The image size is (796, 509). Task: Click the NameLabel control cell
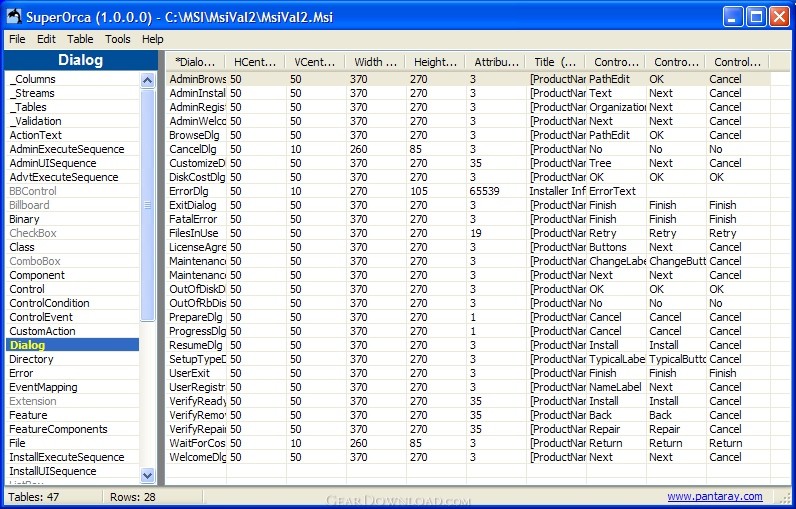tap(616, 387)
